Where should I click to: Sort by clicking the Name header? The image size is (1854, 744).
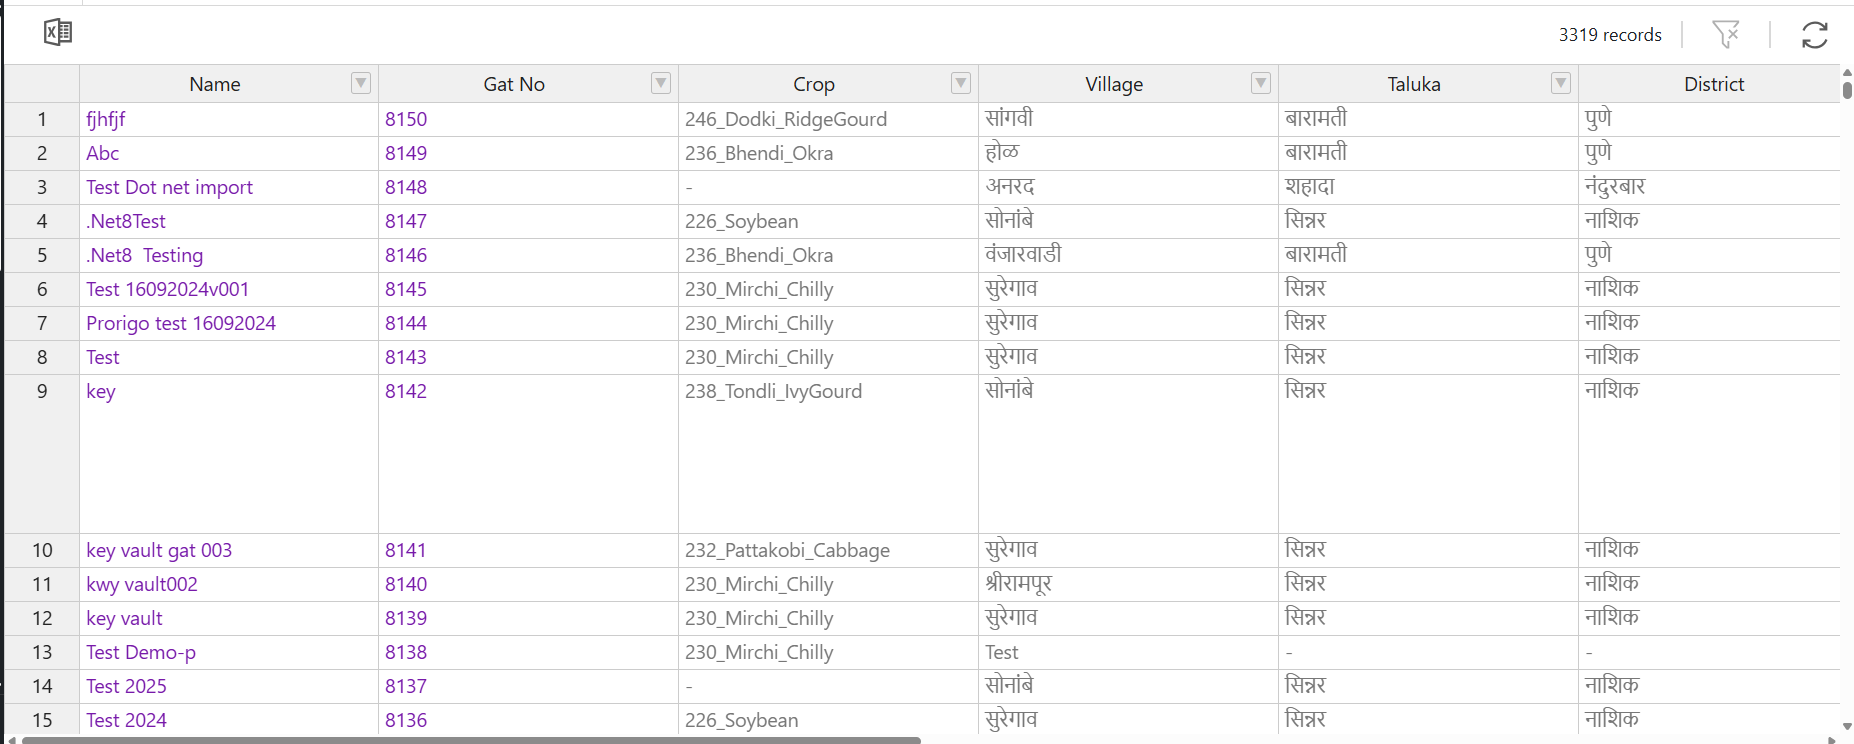point(214,83)
